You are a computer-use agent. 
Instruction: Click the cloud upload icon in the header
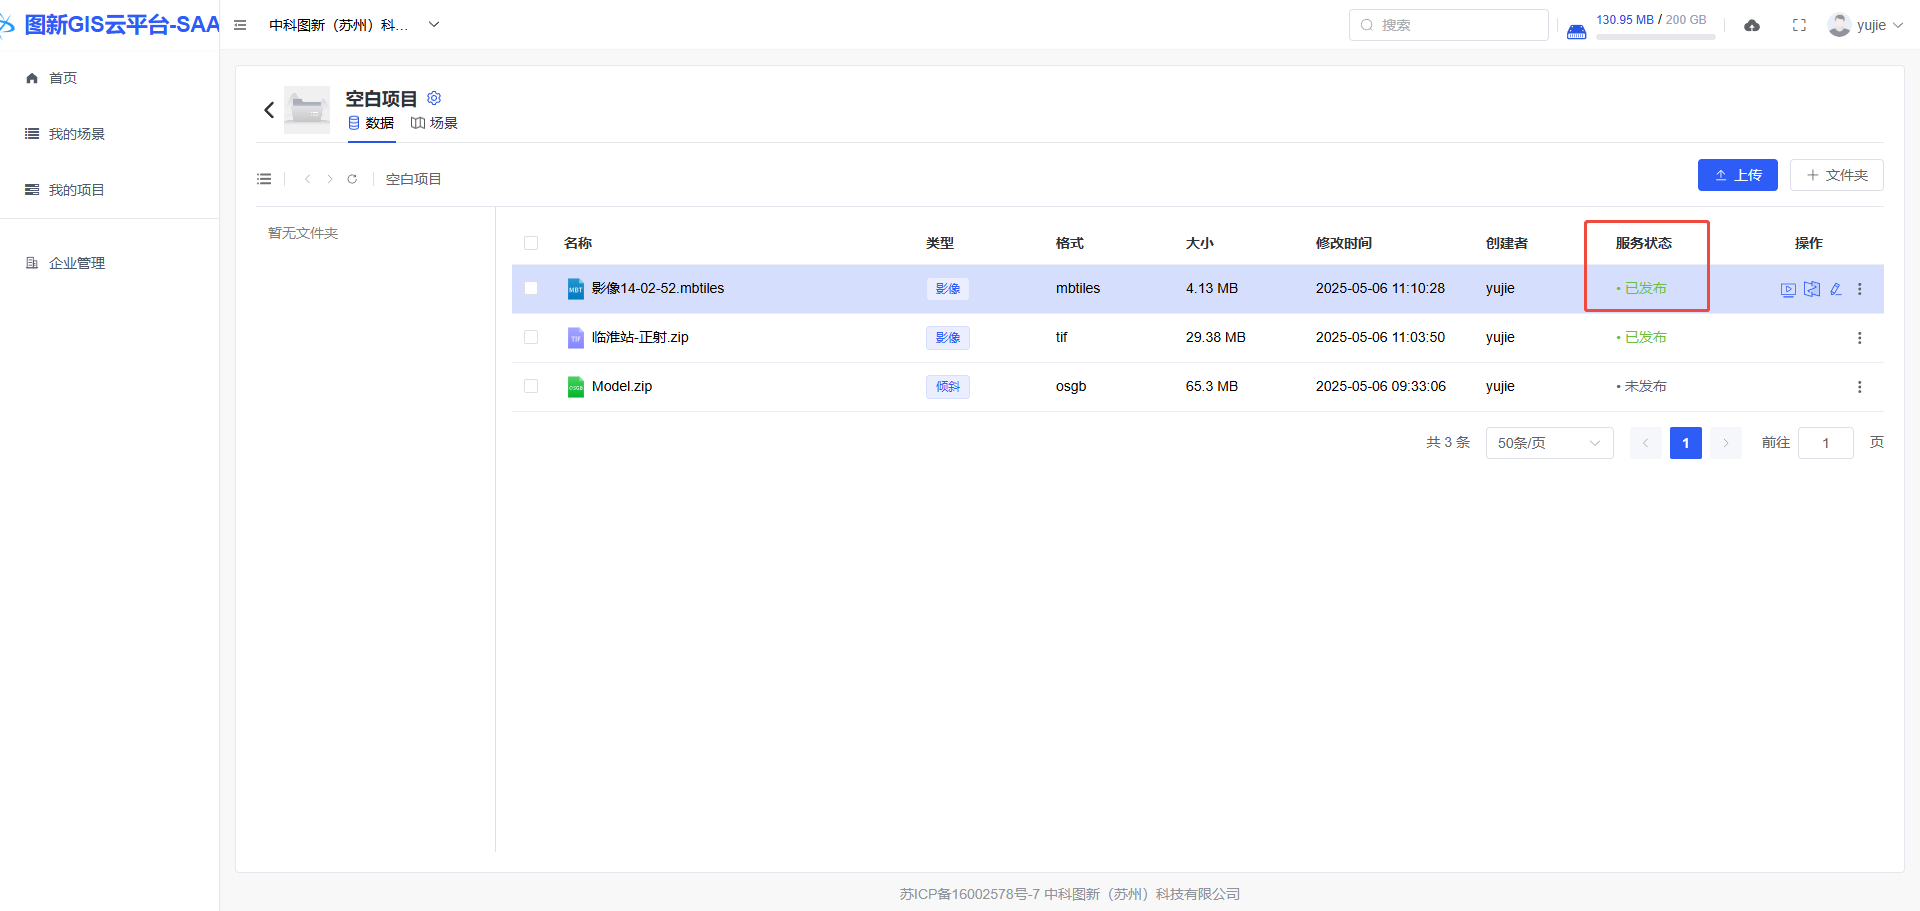1752,25
